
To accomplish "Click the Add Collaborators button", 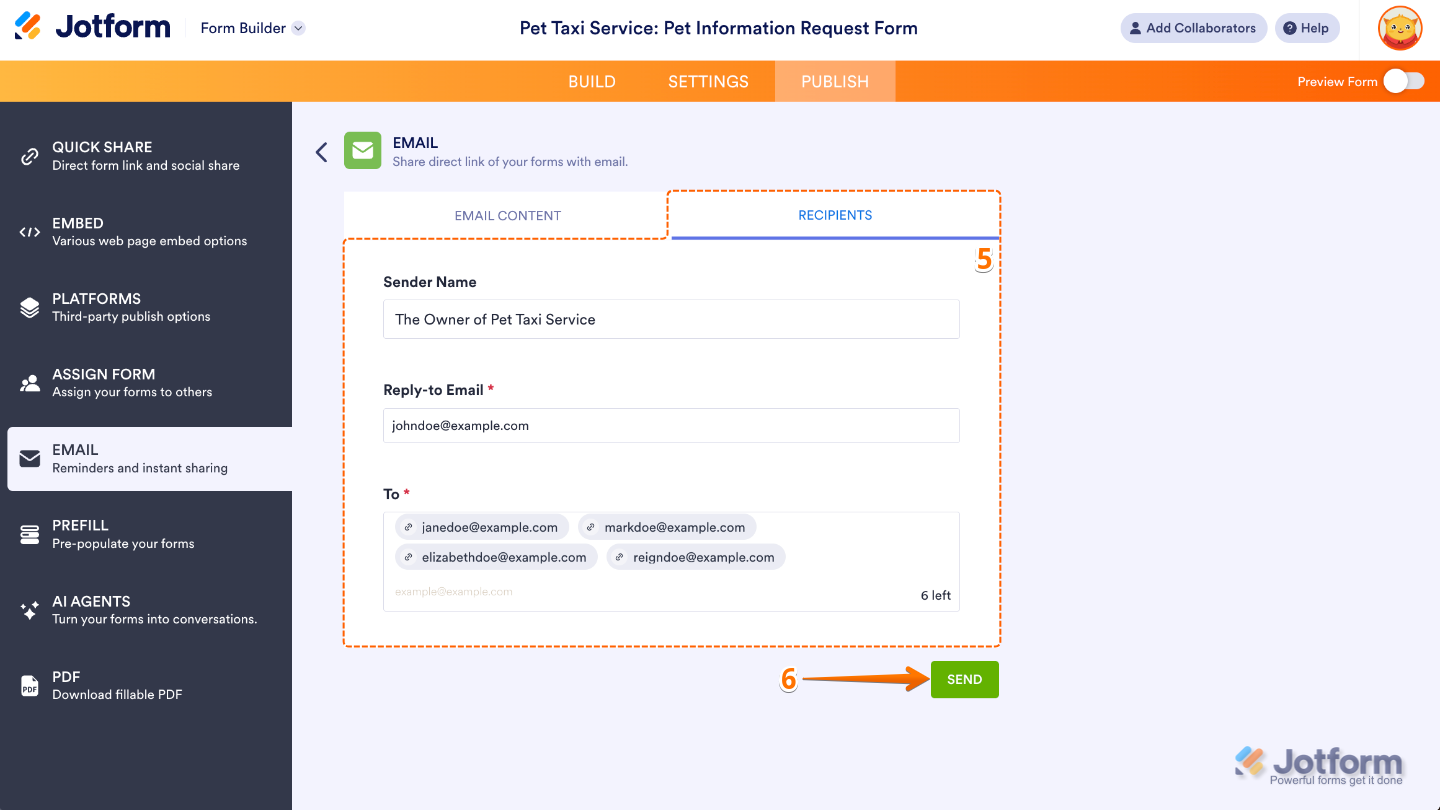I will [x=1193, y=28].
